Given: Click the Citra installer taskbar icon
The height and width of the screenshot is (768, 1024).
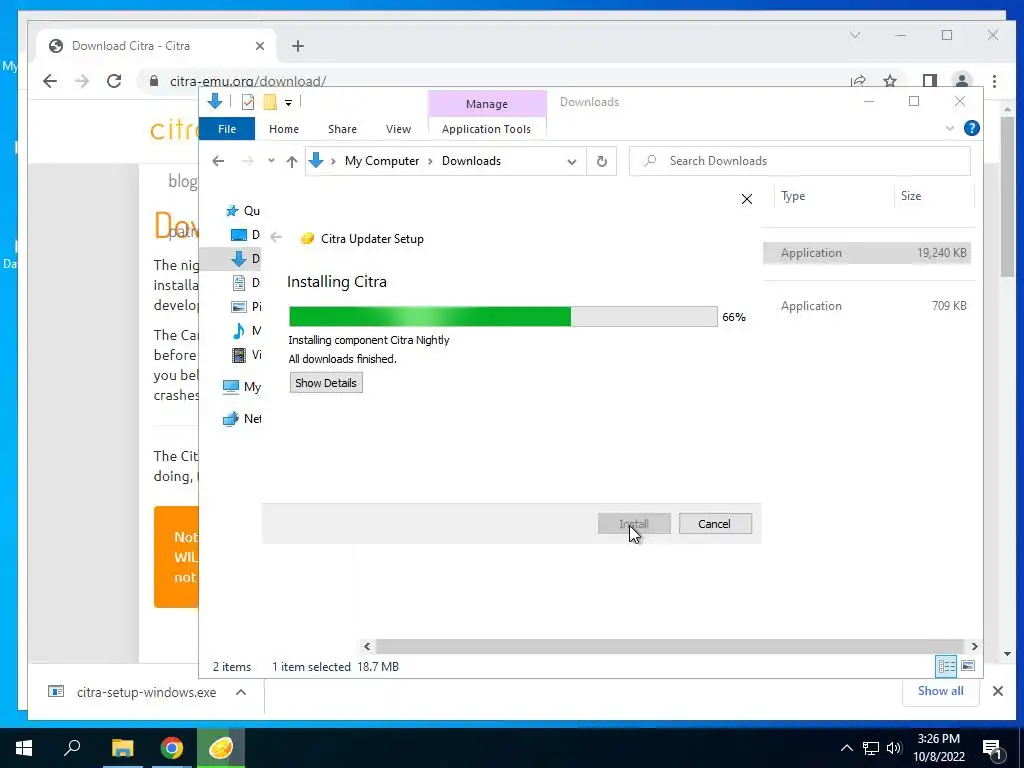Looking at the screenshot, I should [221, 748].
